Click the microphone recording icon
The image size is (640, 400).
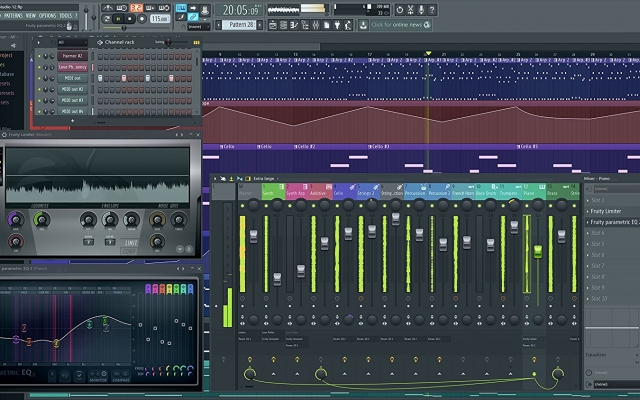point(421,9)
